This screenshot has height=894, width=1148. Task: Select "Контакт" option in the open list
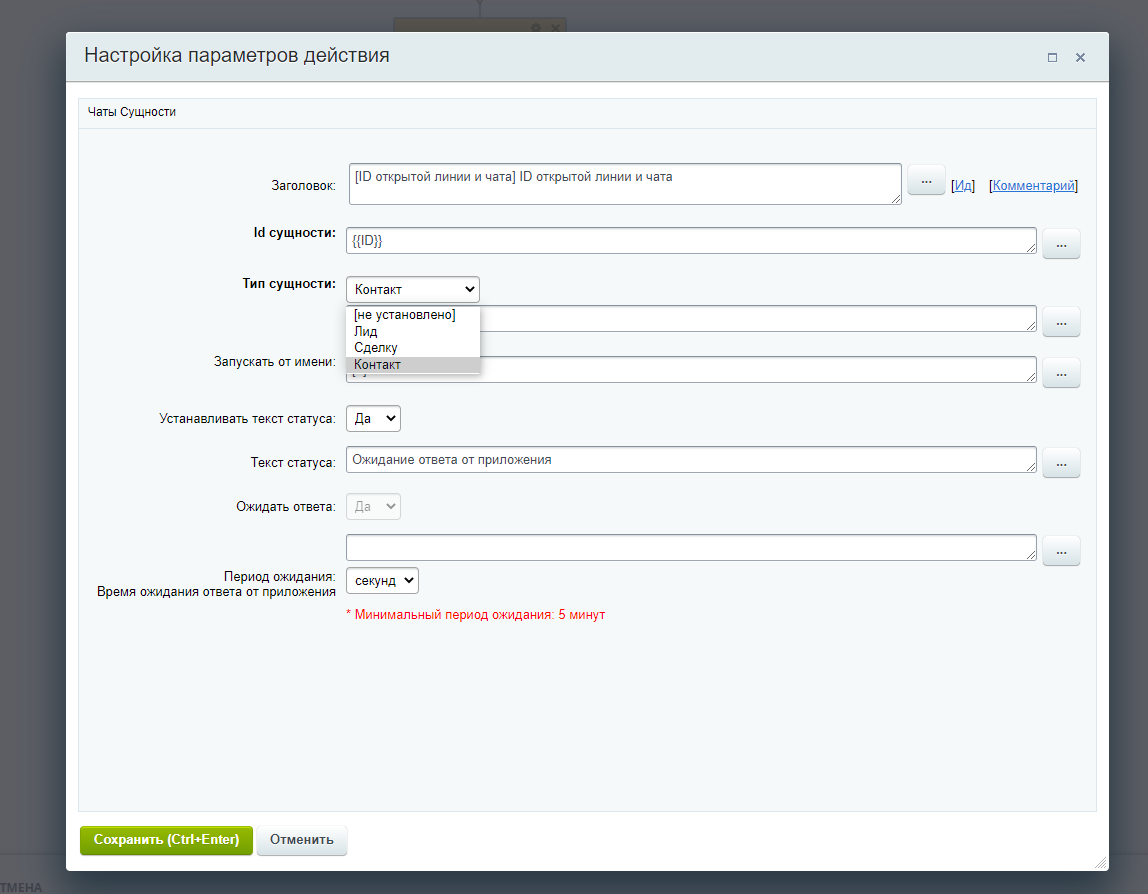pos(378,365)
